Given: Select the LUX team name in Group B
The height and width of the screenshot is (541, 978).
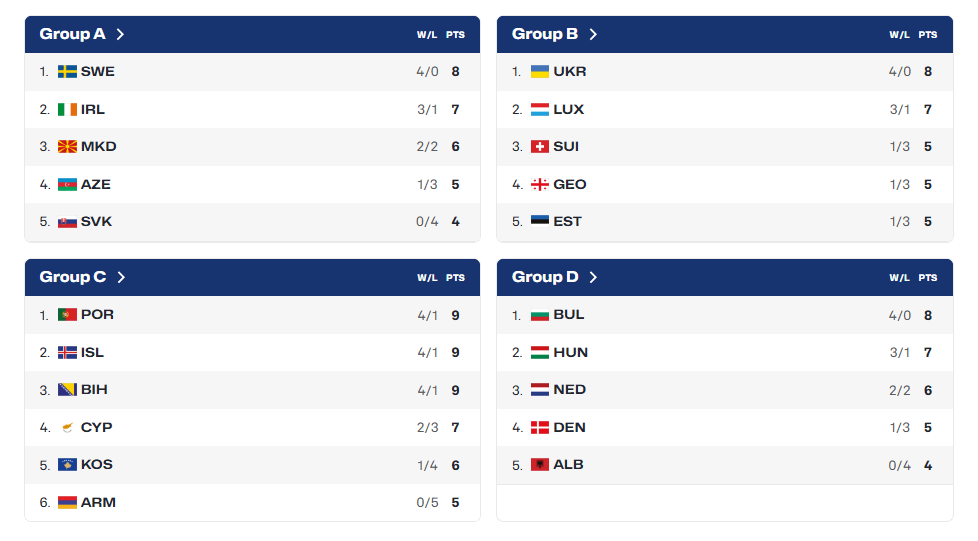Looking at the screenshot, I should click(x=569, y=110).
